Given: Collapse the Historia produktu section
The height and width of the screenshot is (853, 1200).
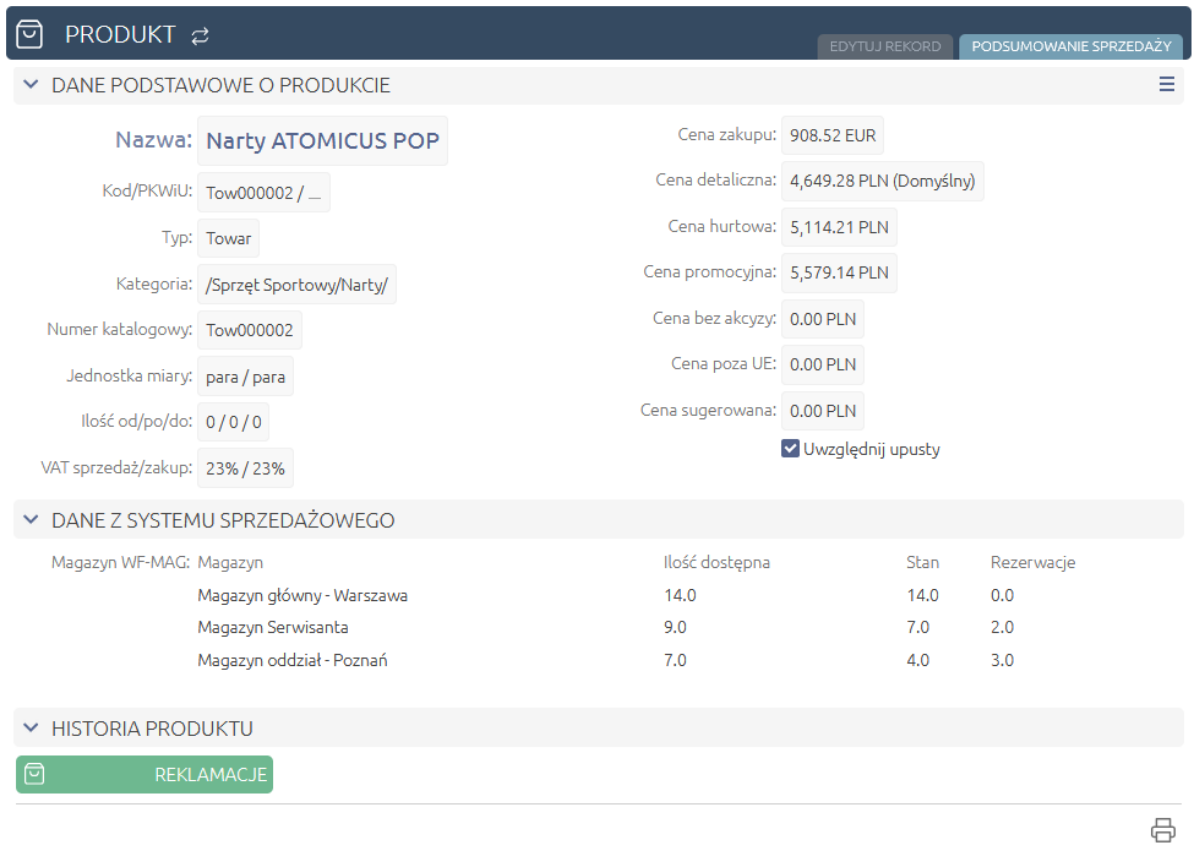Looking at the screenshot, I should (x=31, y=728).
